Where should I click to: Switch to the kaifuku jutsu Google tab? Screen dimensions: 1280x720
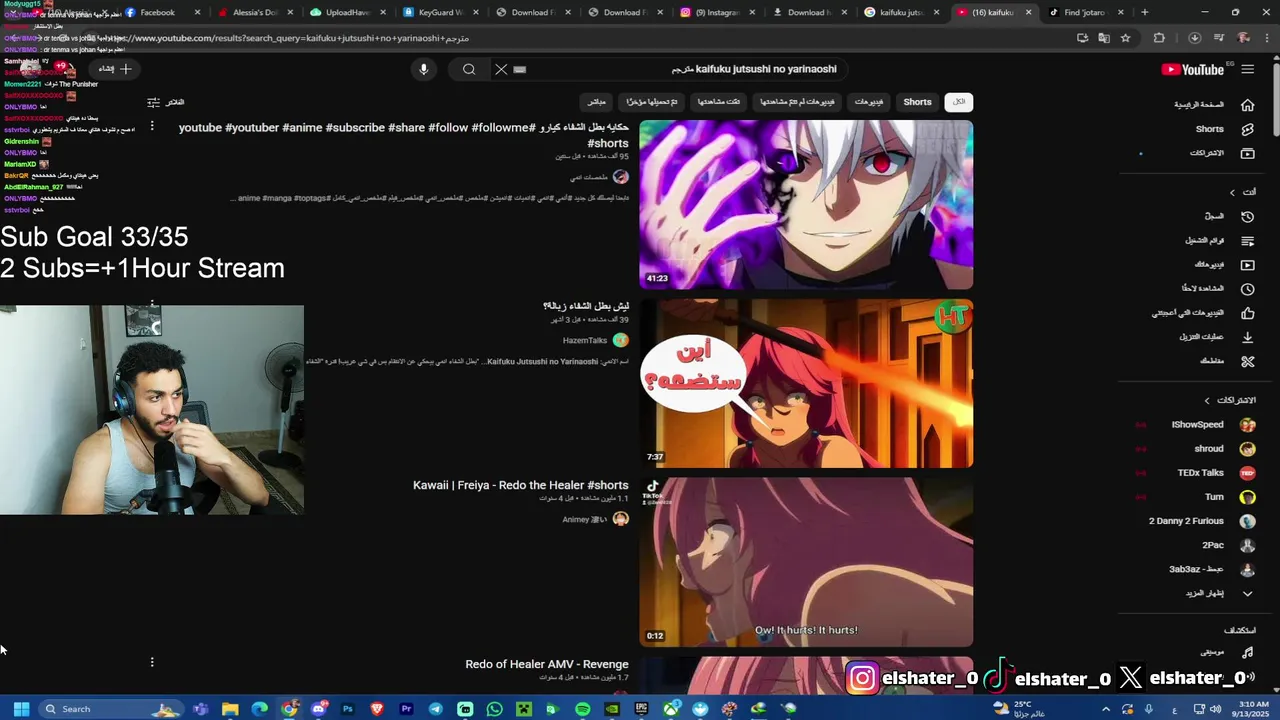pos(900,12)
